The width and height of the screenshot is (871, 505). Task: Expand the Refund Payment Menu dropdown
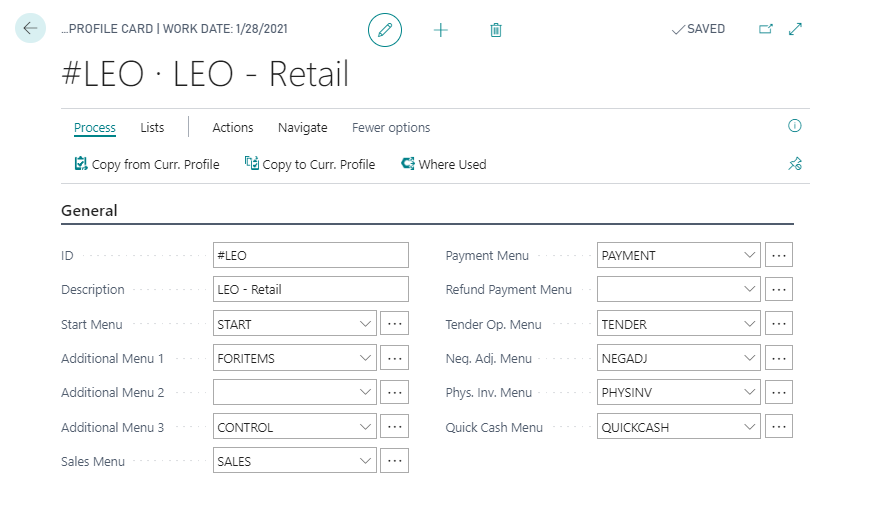pyautogui.click(x=750, y=290)
